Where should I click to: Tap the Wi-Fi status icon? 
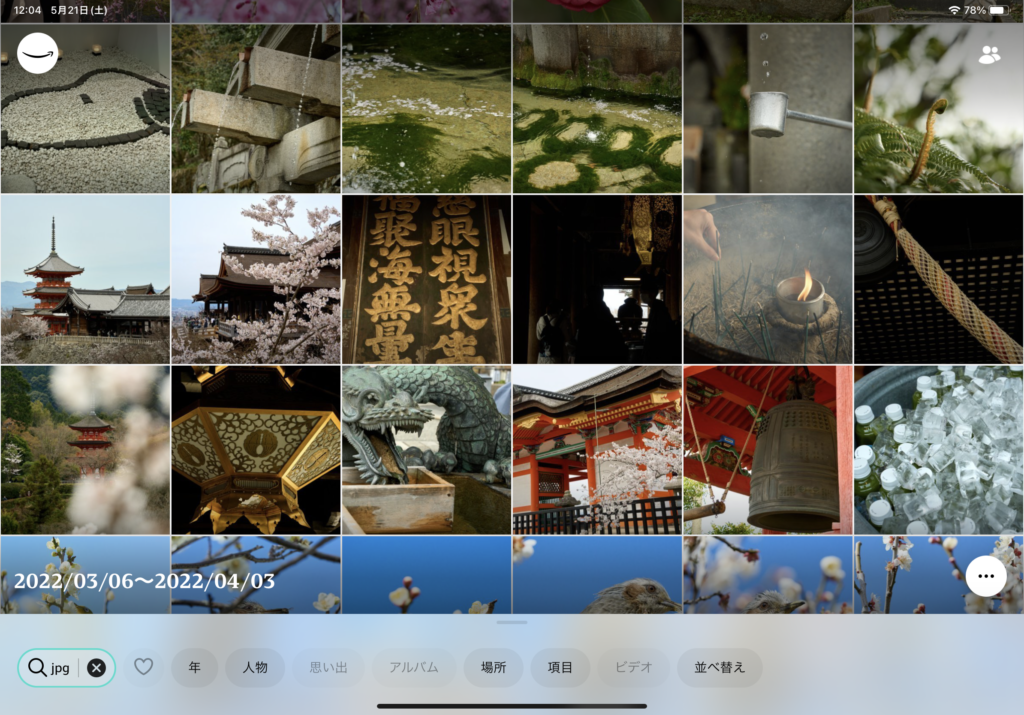point(954,10)
